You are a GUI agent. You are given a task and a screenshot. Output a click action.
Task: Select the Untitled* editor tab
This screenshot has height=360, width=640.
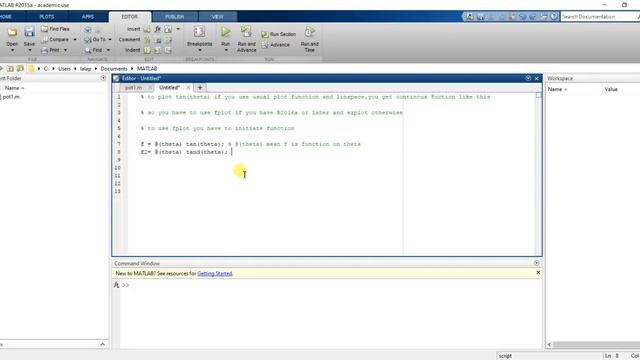pos(169,88)
